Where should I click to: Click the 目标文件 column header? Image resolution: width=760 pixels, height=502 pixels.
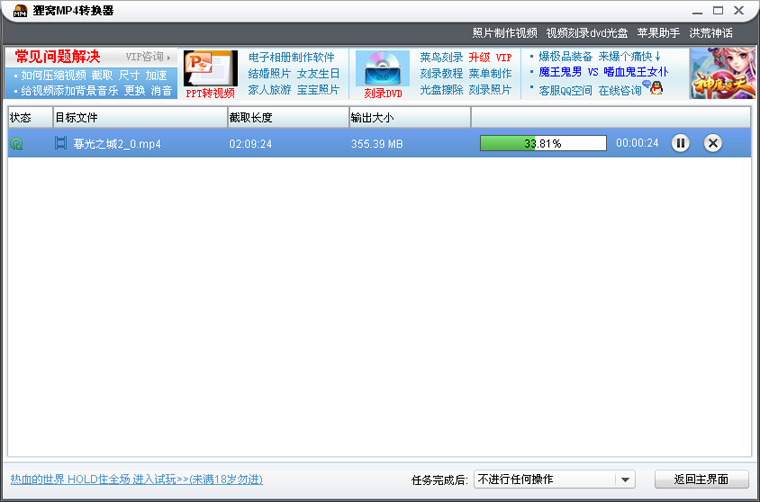click(140, 117)
